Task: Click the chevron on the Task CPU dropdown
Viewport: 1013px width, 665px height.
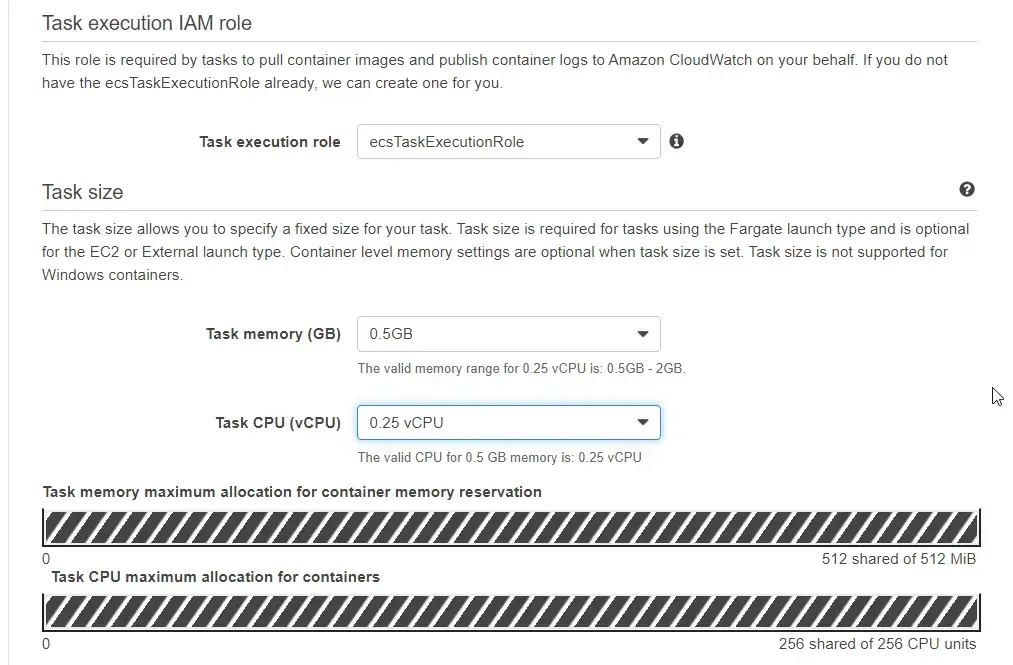Action: coord(643,422)
